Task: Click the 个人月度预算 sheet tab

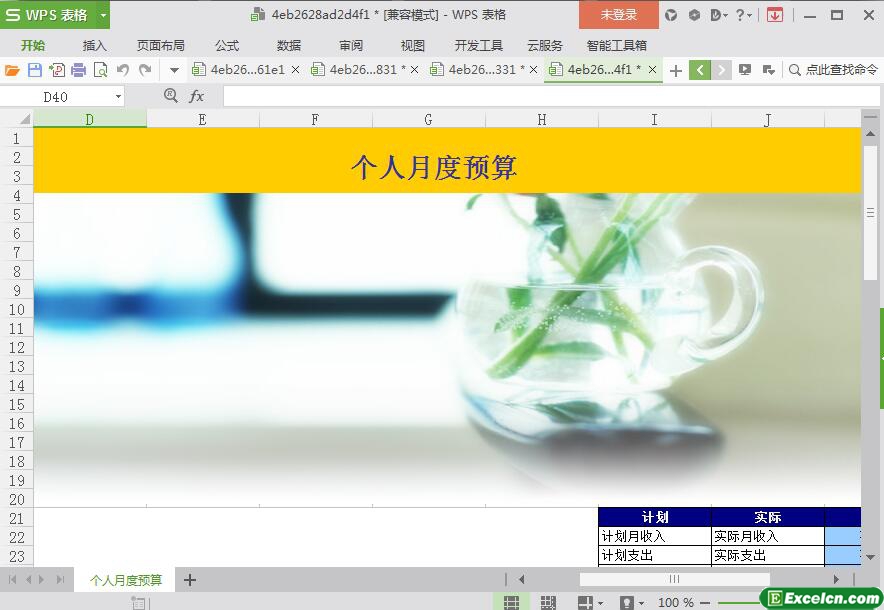Action: coord(125,580)
